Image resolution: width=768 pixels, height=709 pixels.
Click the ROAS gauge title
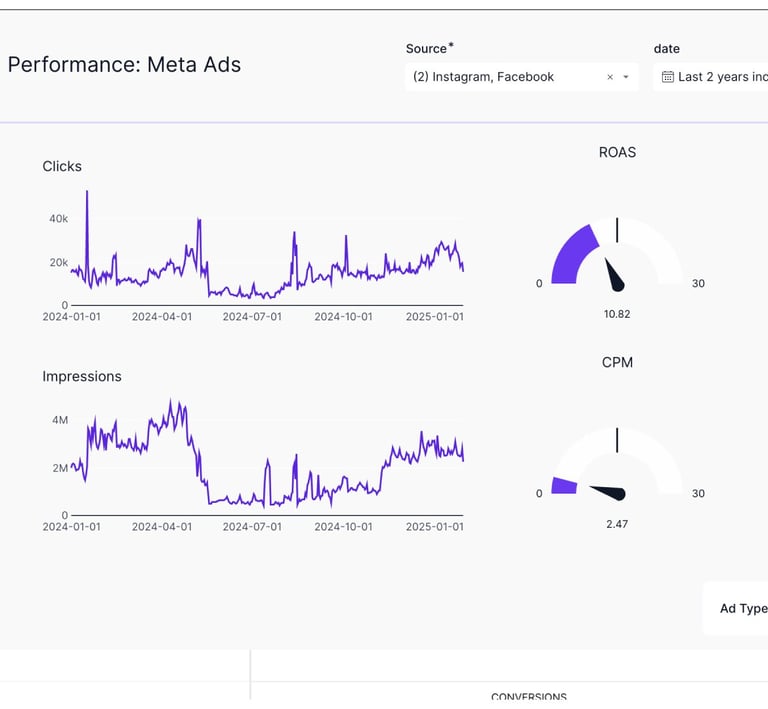pyautogui.click(x=617, y=152)
